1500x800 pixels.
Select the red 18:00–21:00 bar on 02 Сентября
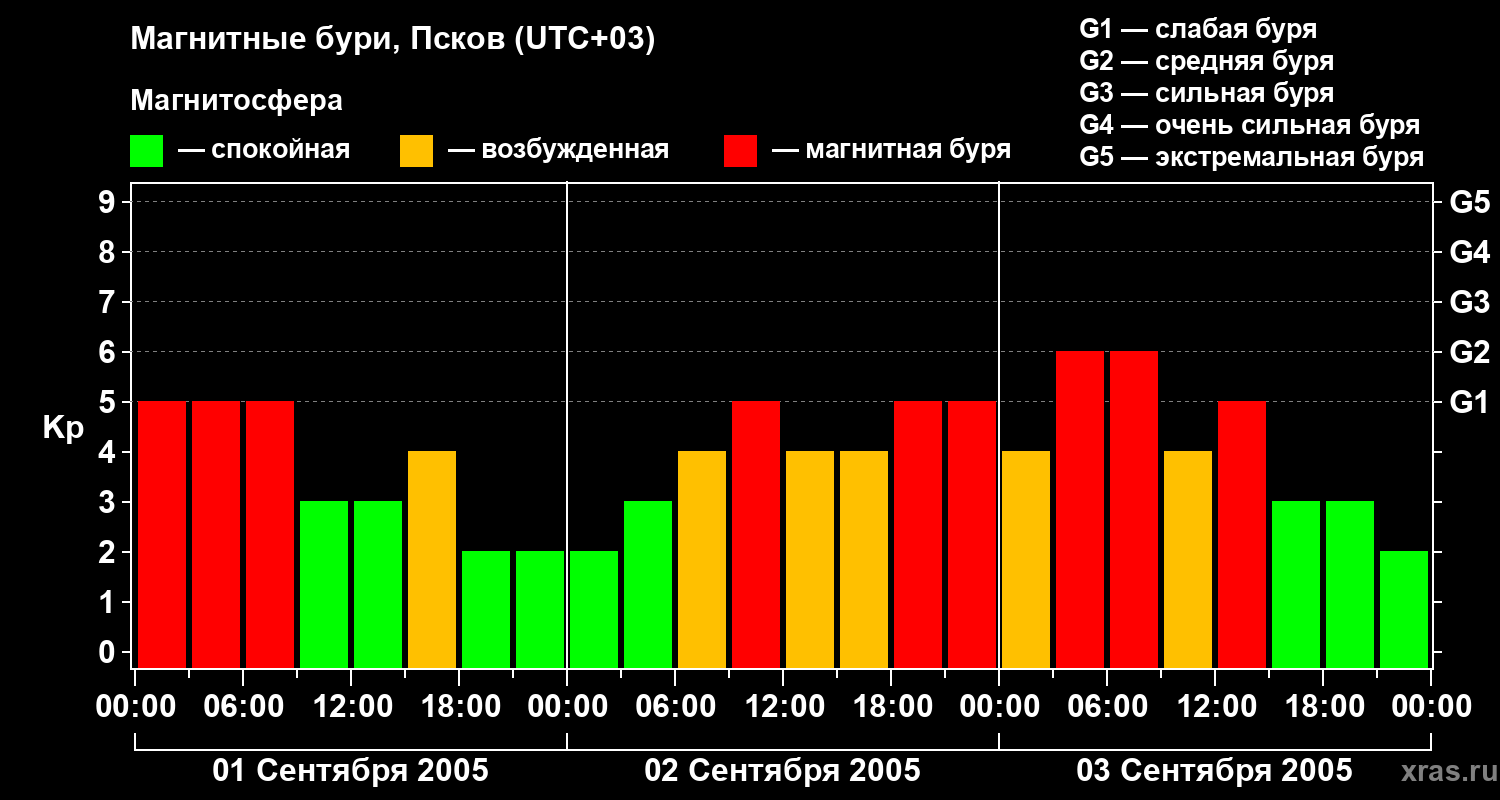tap(918, 534)
